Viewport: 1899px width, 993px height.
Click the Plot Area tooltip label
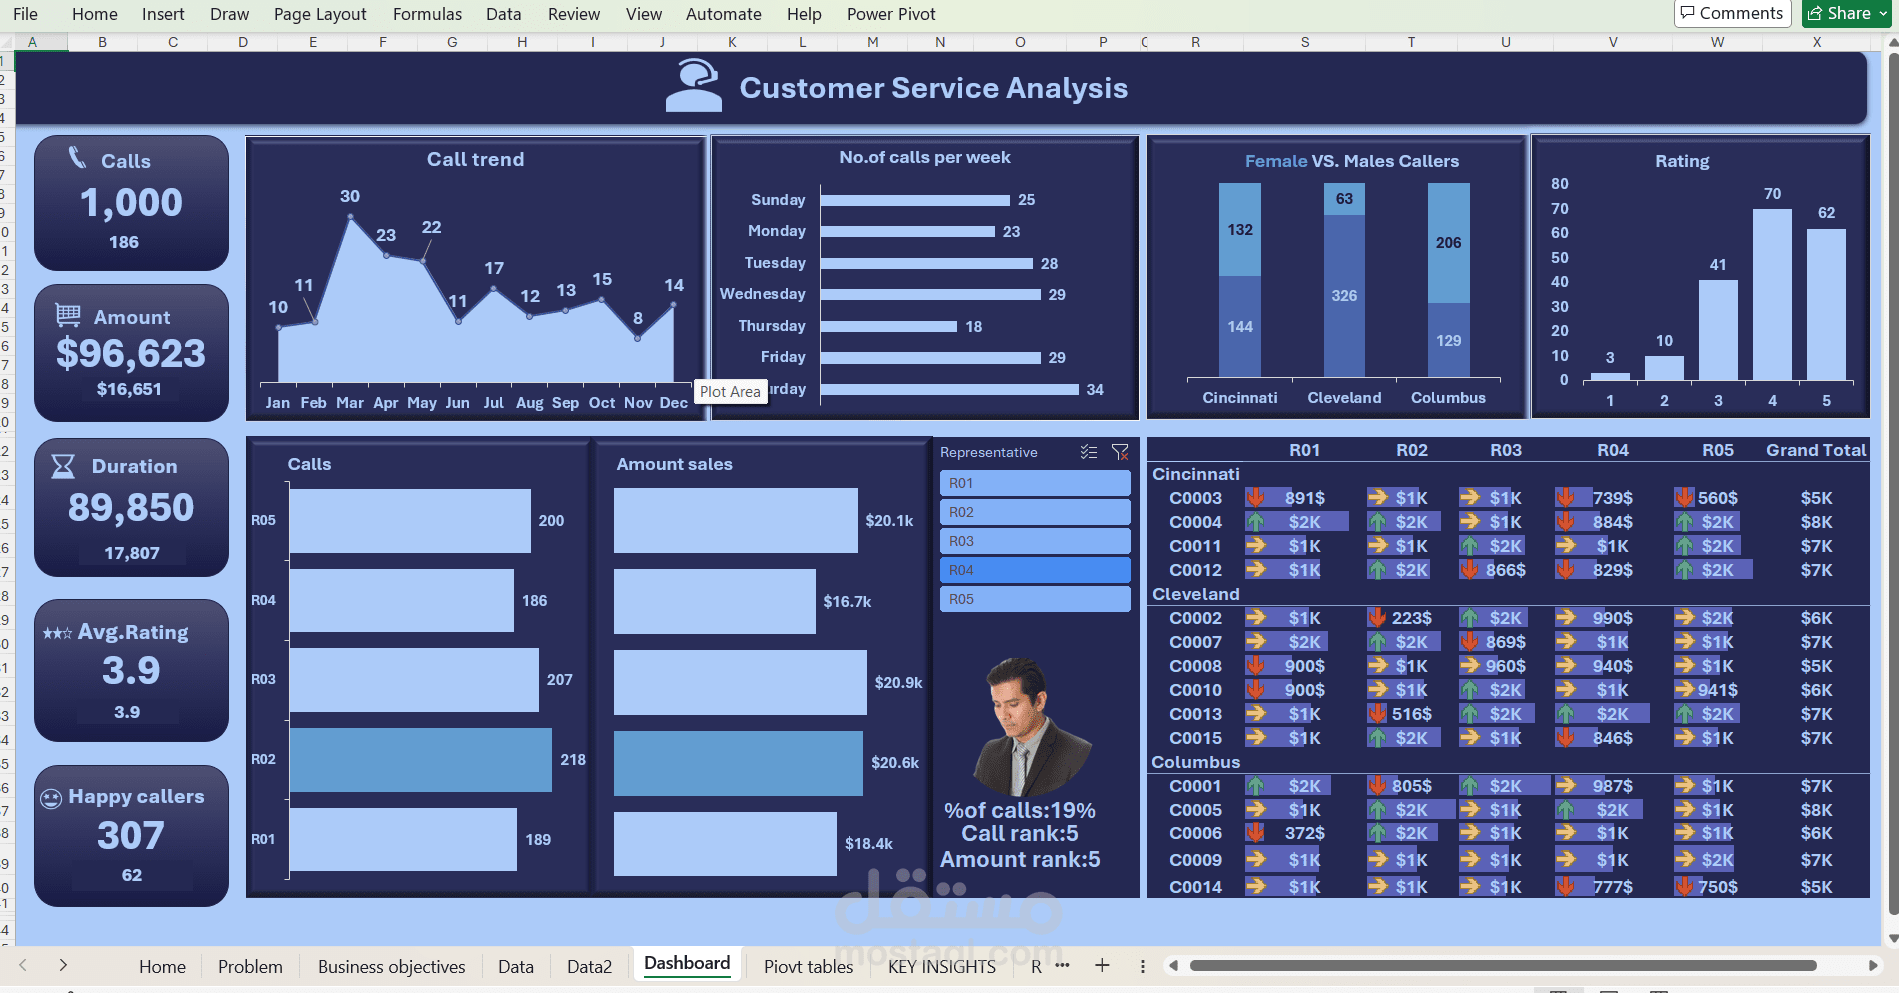(x=731, y=392)
